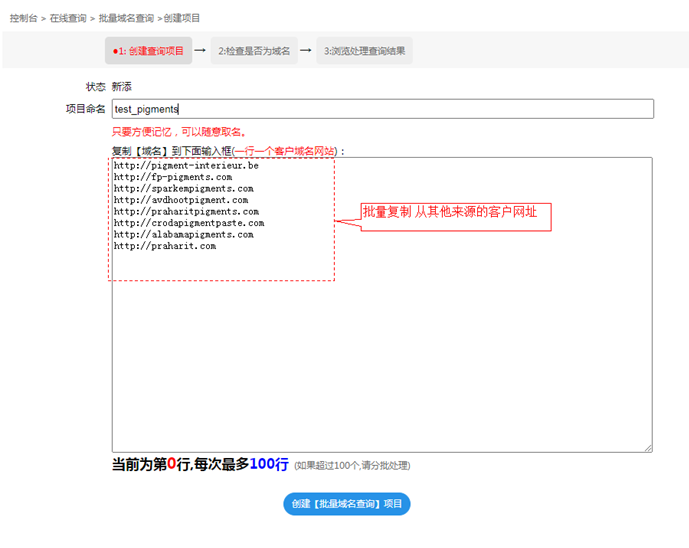Click the 状态 value 新添

tap(122, 87)
